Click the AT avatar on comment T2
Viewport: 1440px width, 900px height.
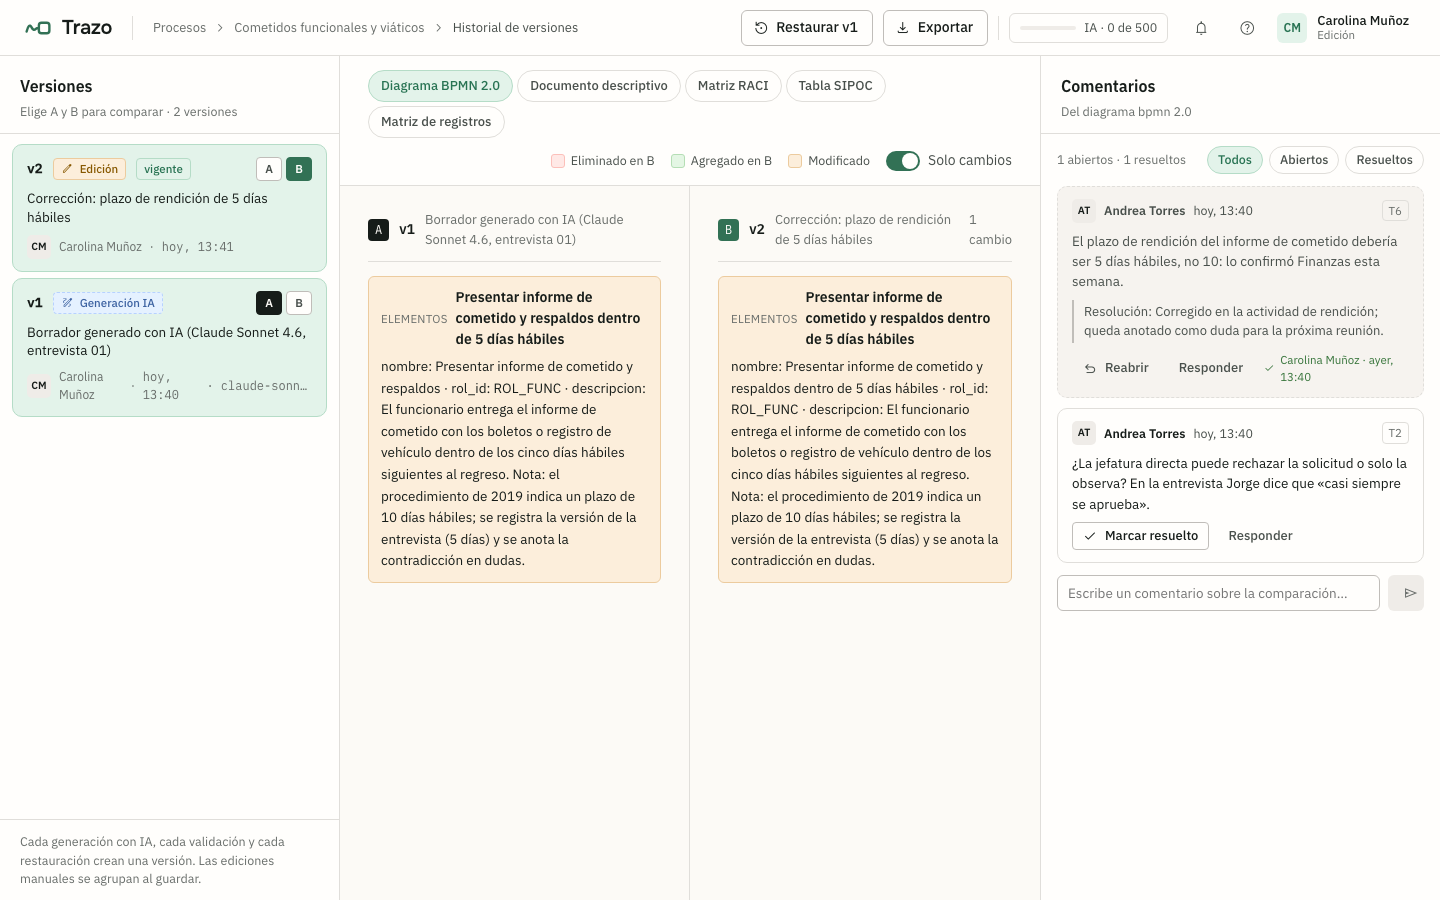(1084, 433)
